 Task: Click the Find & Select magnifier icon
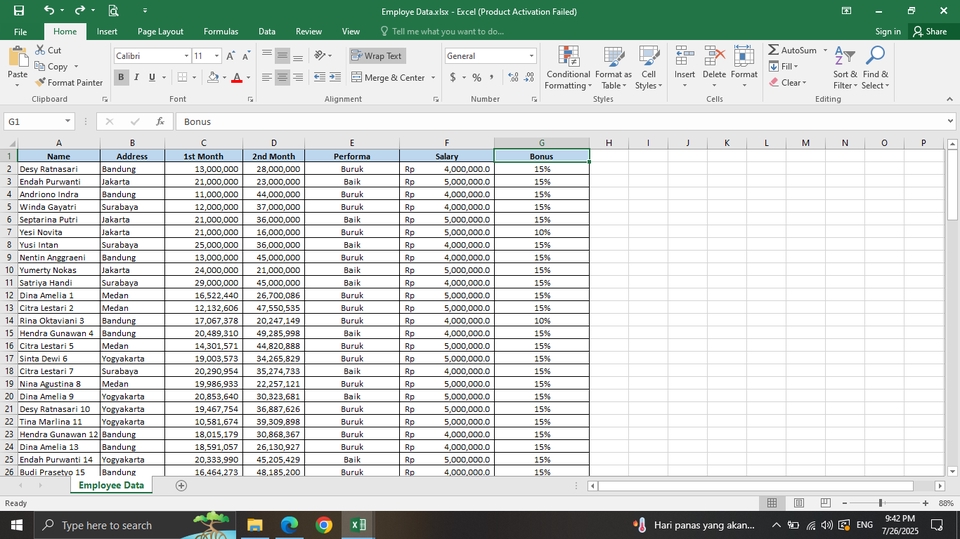click(875, 57)
